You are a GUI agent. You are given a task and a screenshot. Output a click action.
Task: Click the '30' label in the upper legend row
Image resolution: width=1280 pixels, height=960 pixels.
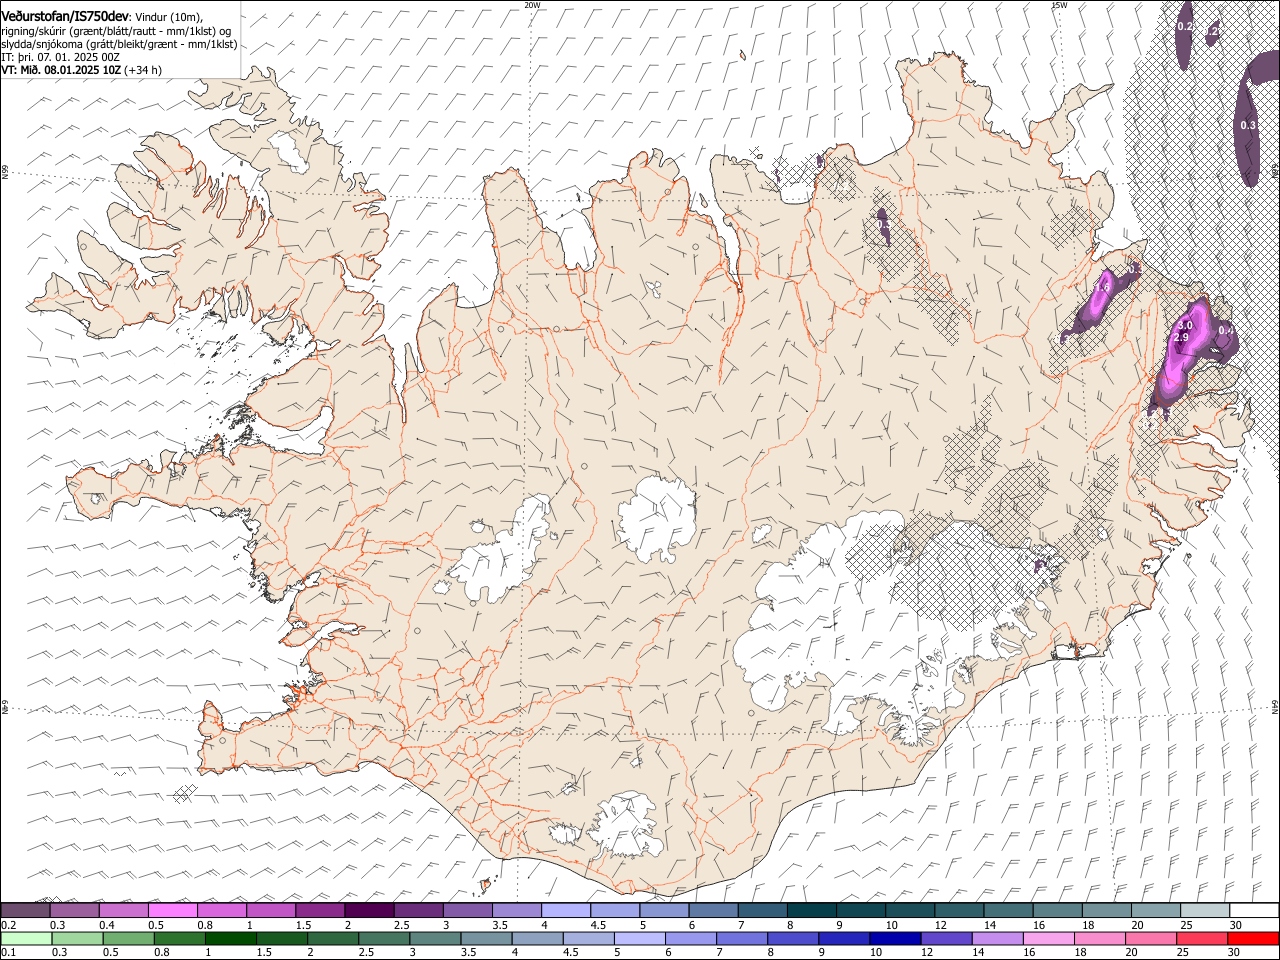point(1236,925)
